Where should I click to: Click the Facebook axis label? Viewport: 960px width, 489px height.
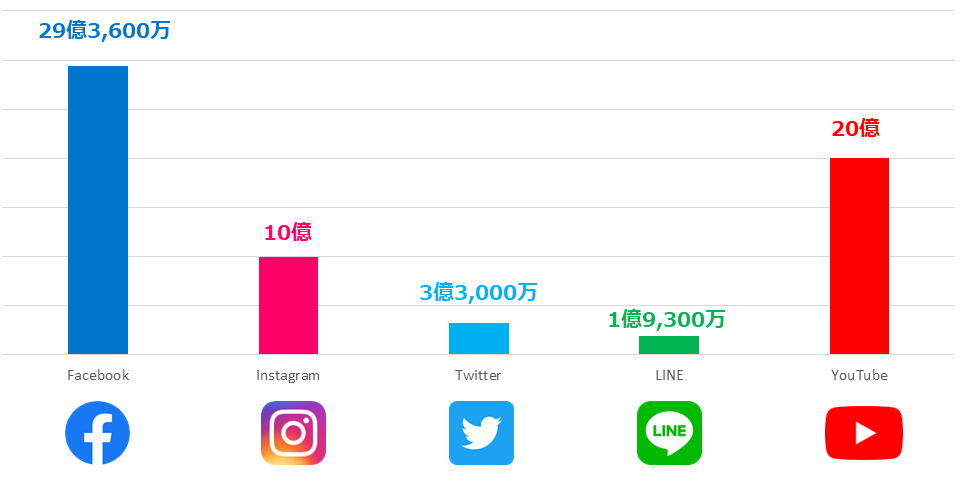98,376
